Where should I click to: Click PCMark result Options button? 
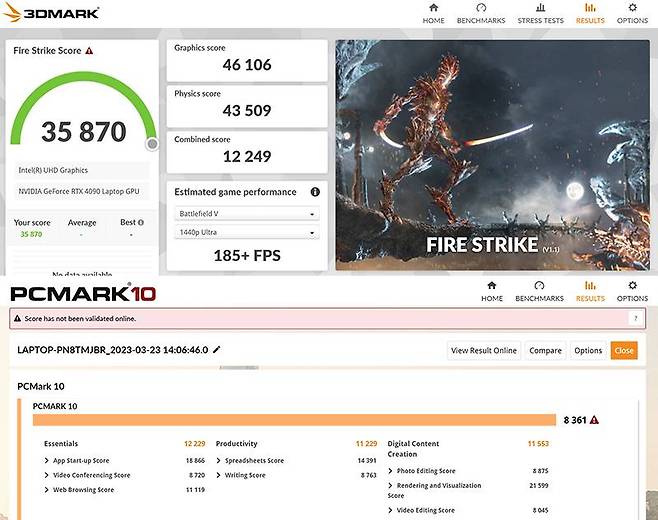[x=588, y=350]
